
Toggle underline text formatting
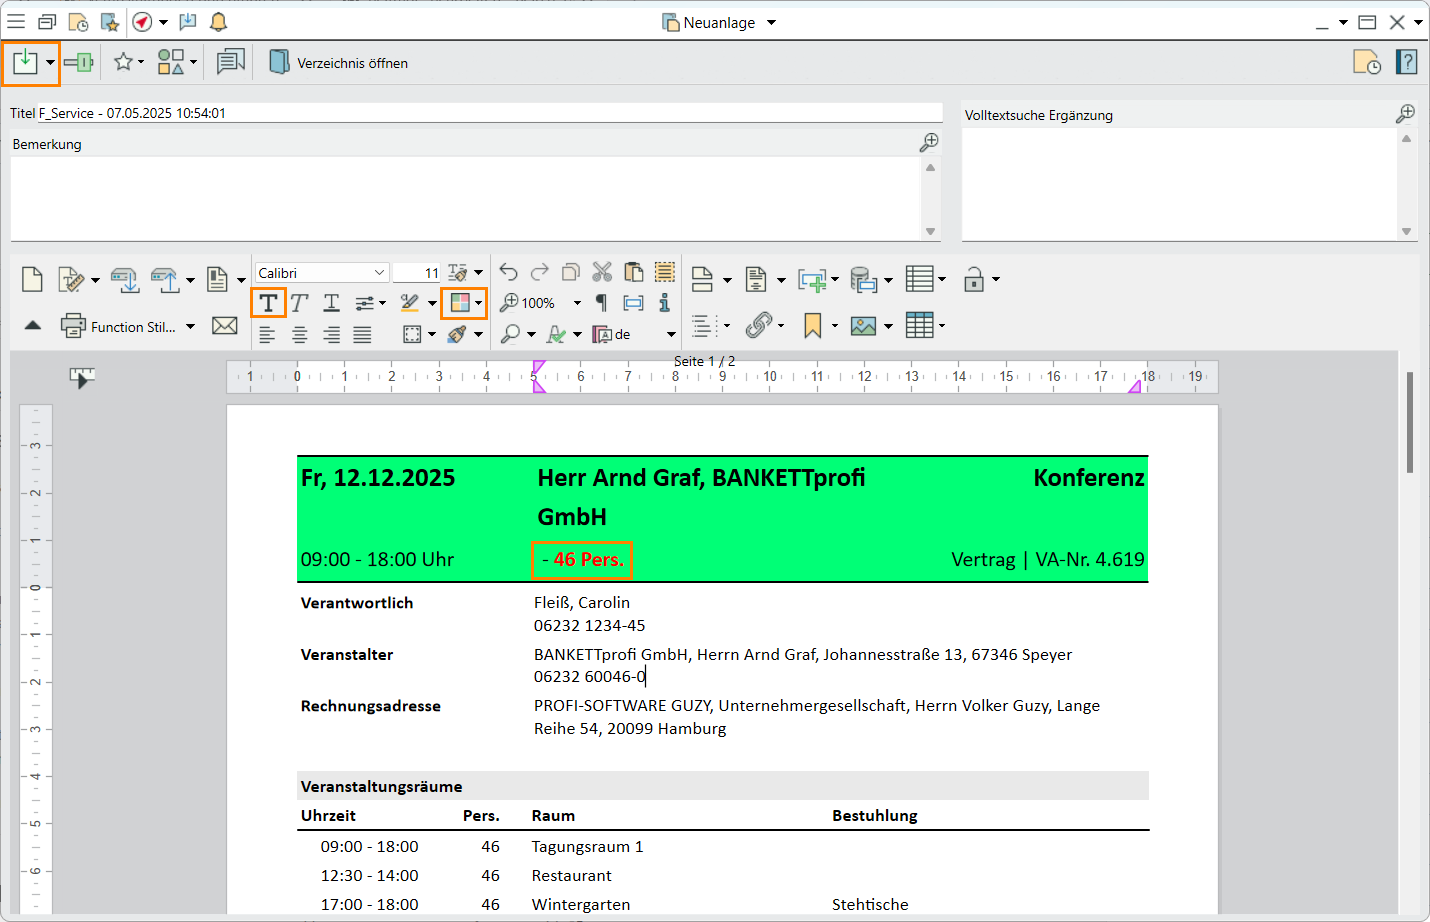331,303
